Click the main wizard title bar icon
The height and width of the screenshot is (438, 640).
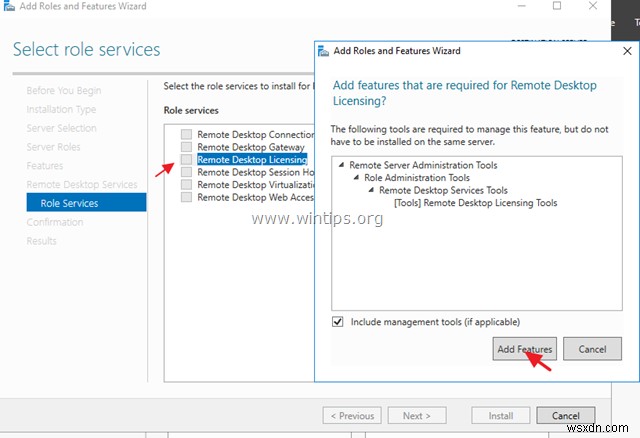pyautogui.click(x=9, y=6)
